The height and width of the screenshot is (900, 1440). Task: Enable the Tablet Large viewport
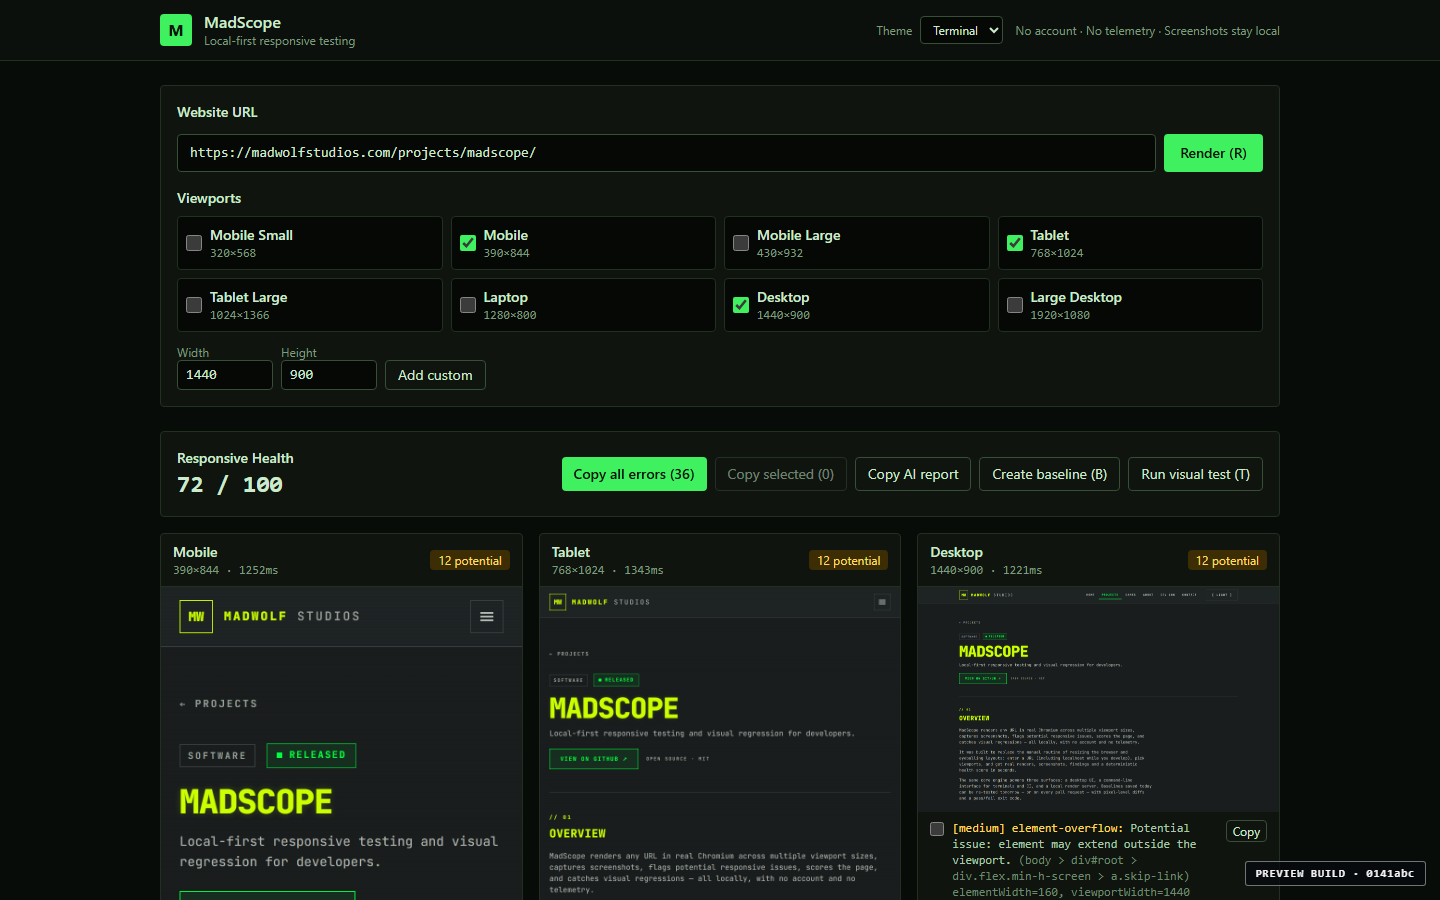coord(194,305)
